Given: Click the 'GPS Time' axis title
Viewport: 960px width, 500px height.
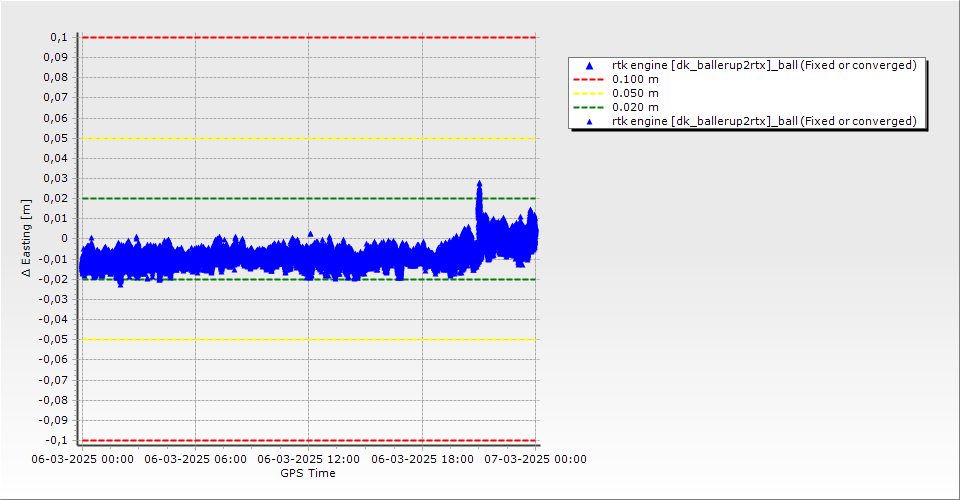Looking at the screenshot, I should click(308, 473).
